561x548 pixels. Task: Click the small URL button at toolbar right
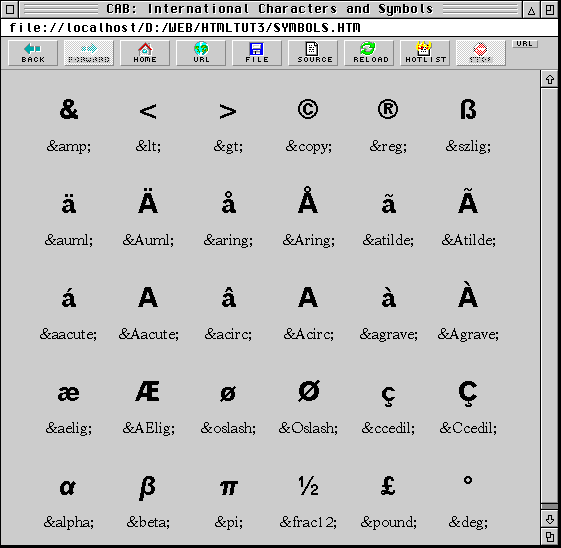tap(525, 44)
